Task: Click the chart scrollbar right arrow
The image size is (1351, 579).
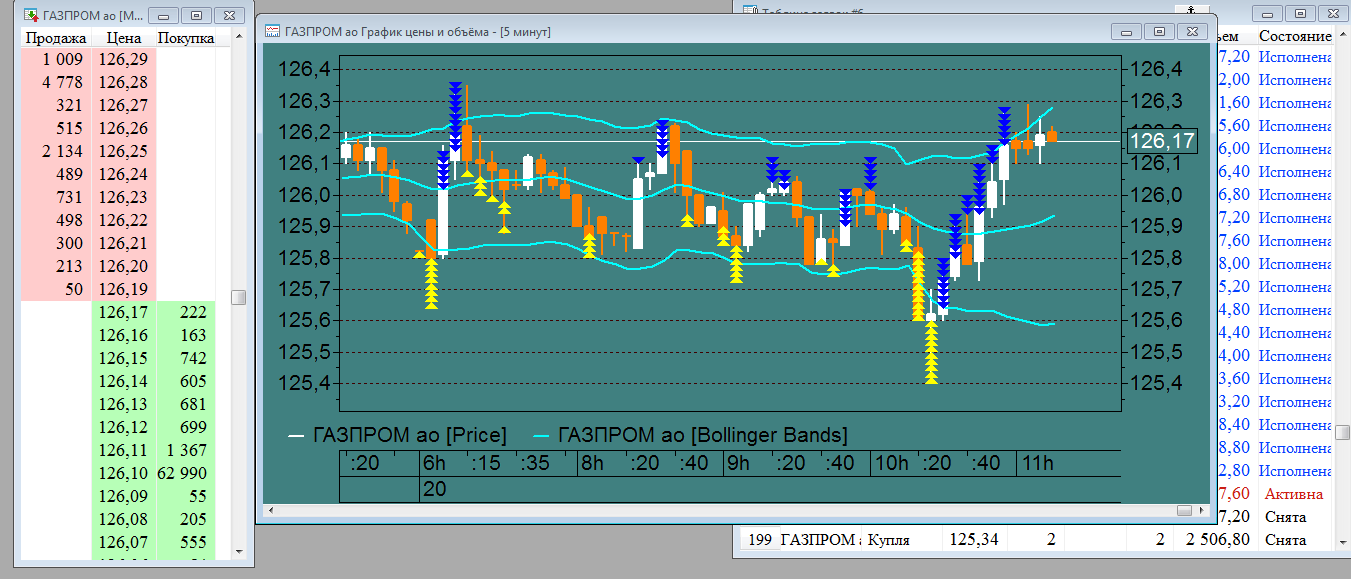Action: (x=1201, y=510)
